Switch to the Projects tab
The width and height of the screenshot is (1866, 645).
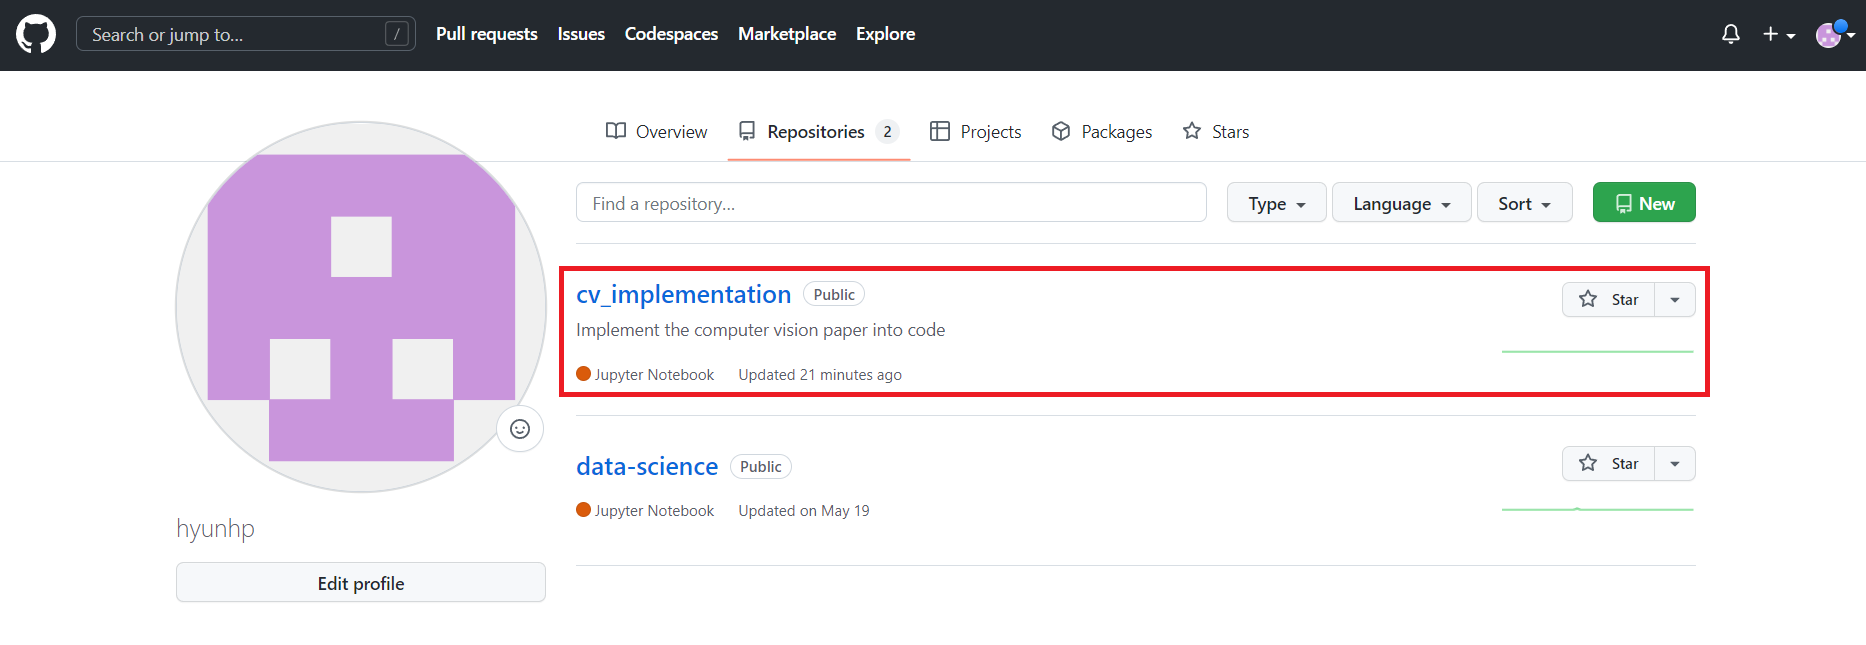click(976, 132)
